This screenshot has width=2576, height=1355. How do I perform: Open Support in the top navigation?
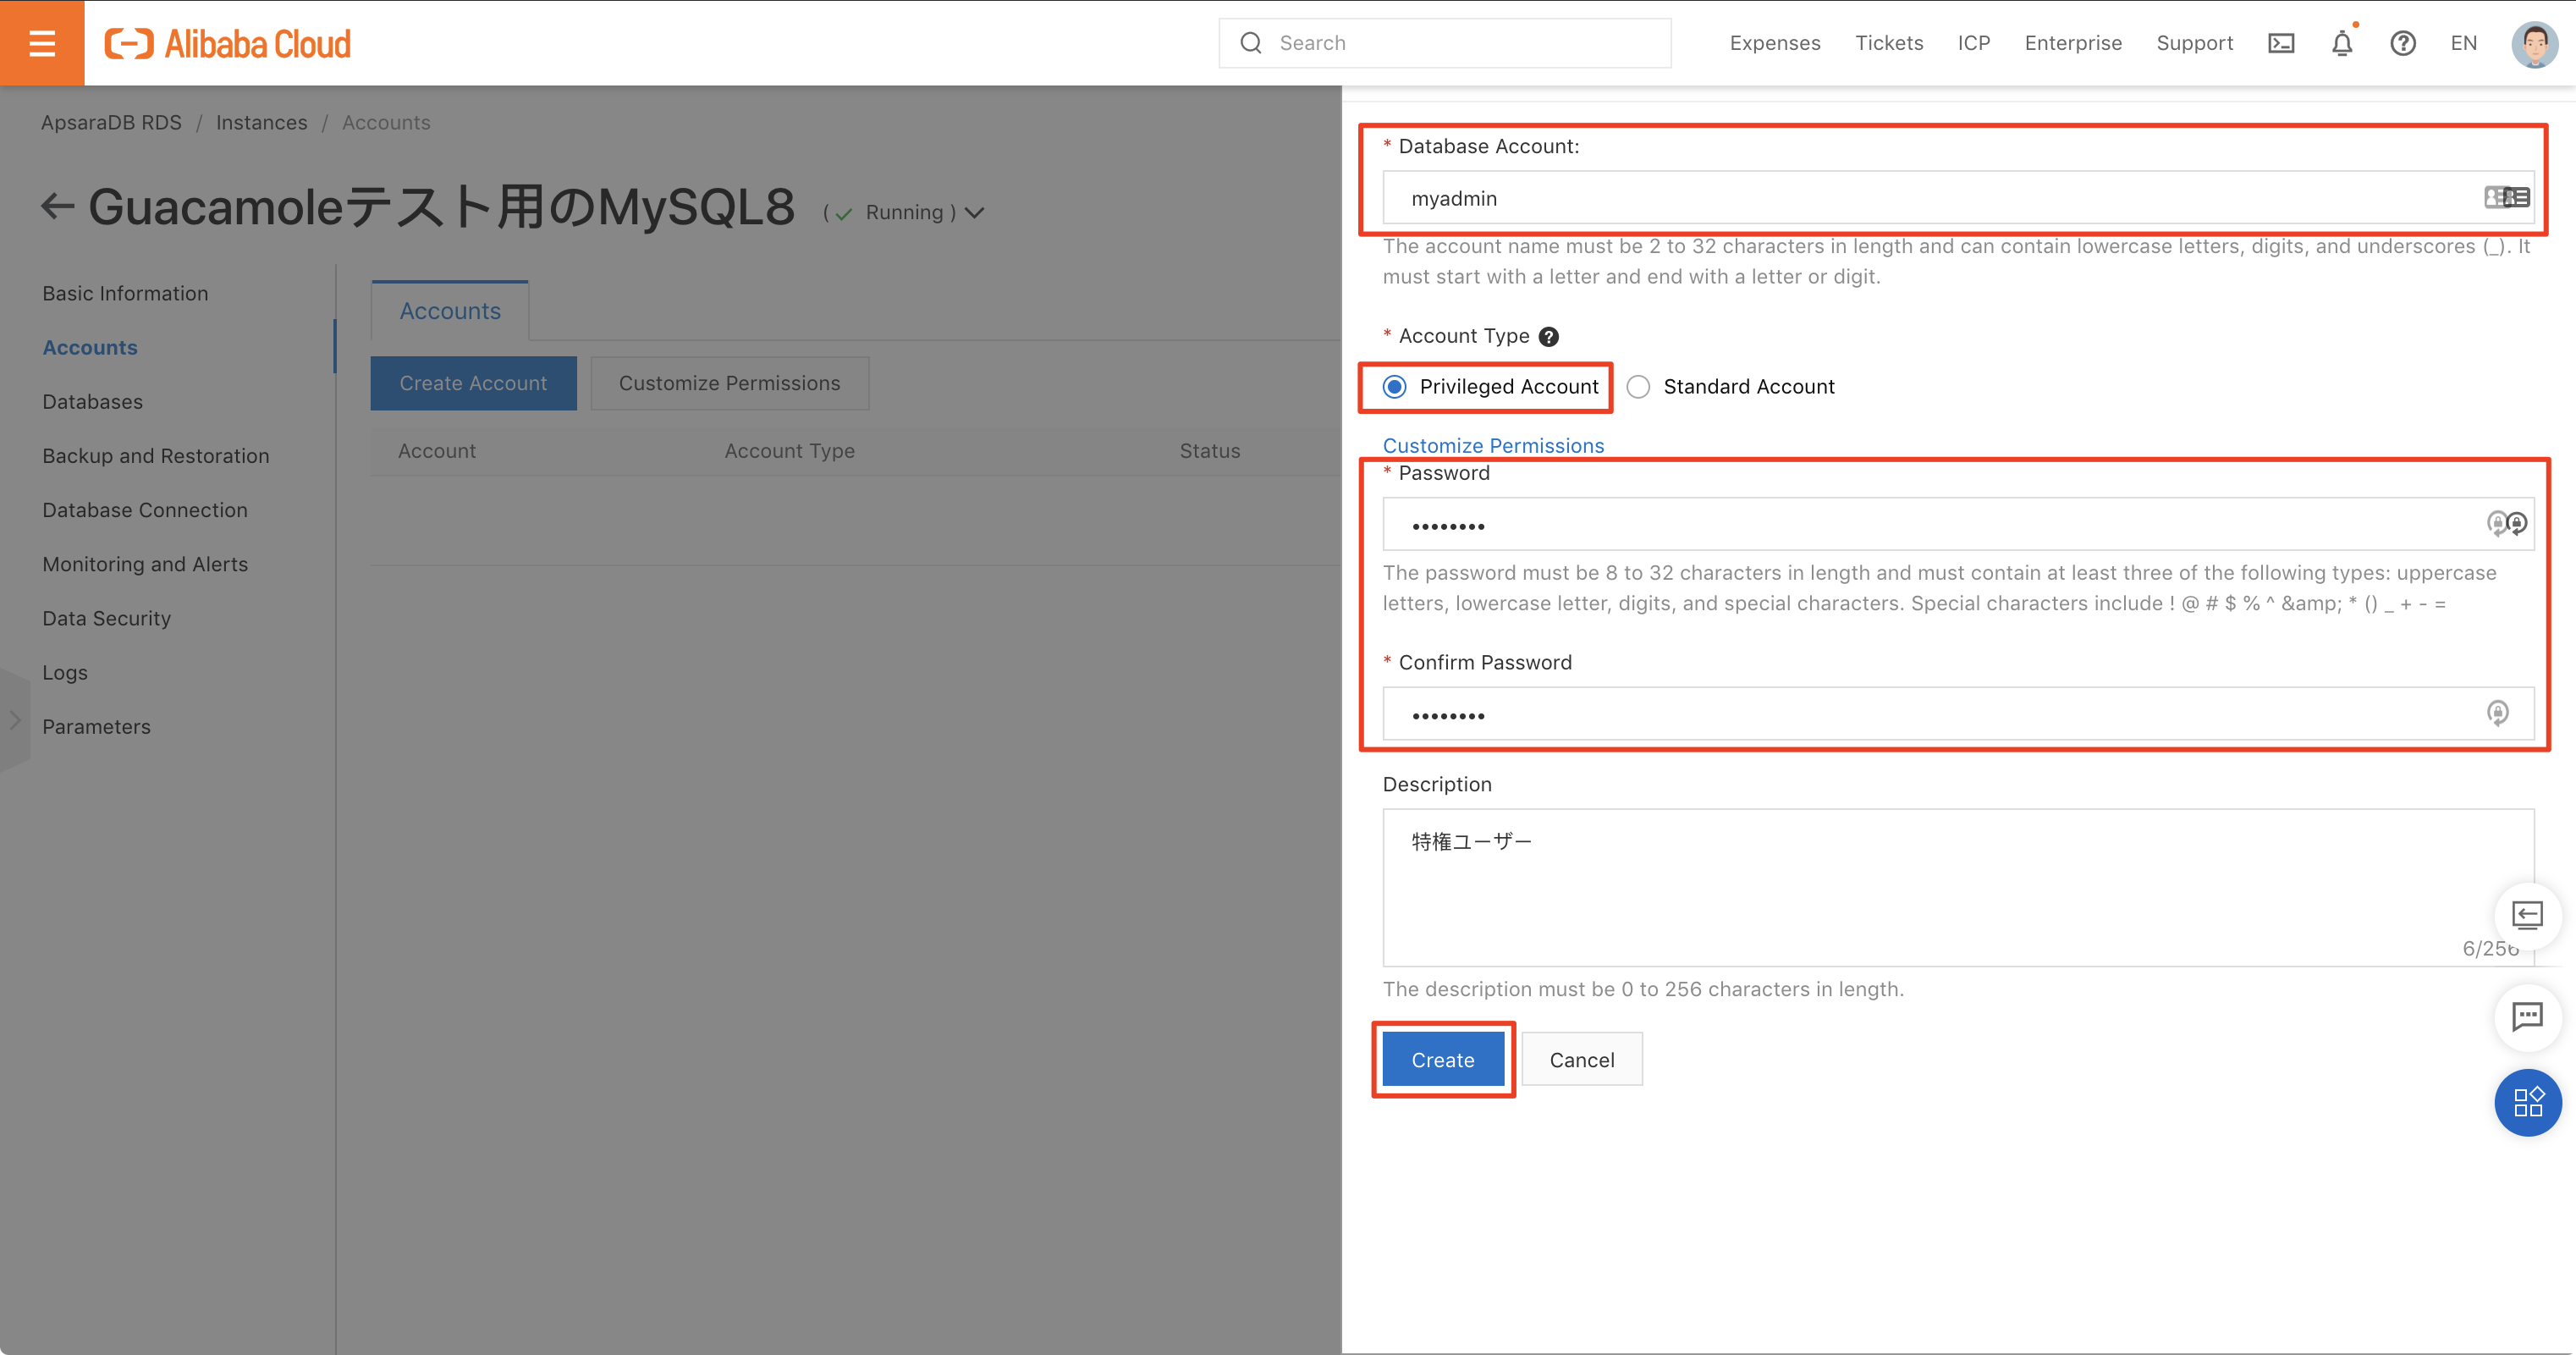2194,43
